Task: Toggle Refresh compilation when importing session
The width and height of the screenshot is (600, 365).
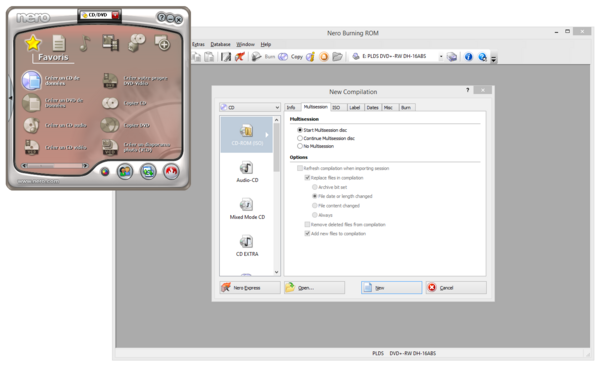Action: coord(343,168)
